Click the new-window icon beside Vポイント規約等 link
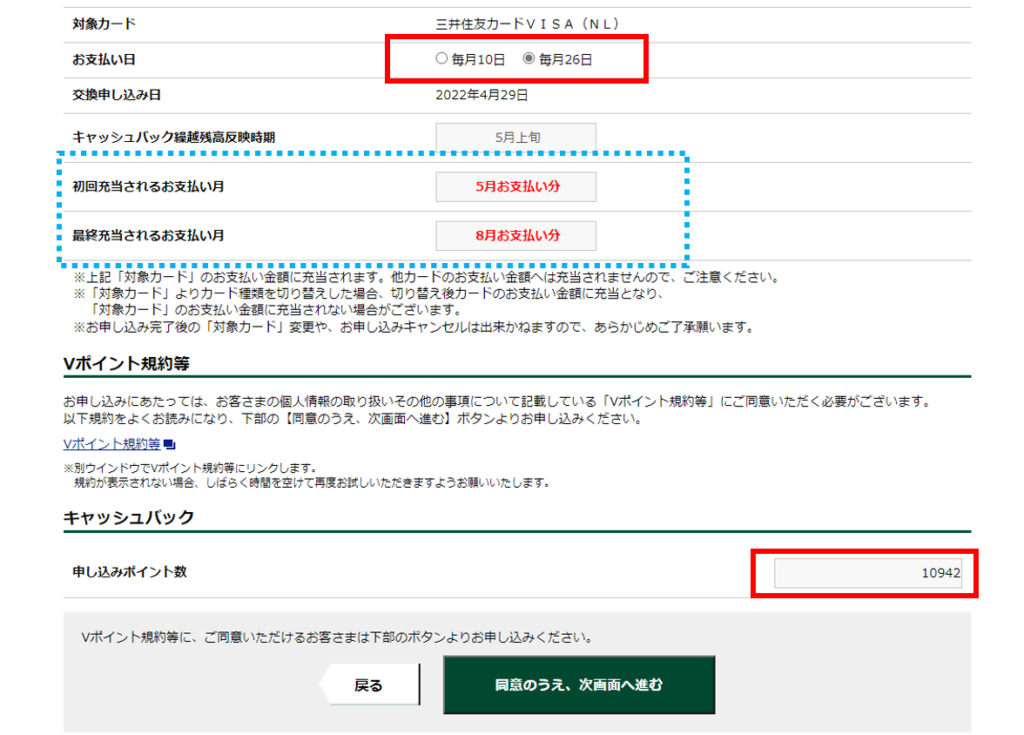The width and height of the screenshot is (1024, 735). point(169,444)
